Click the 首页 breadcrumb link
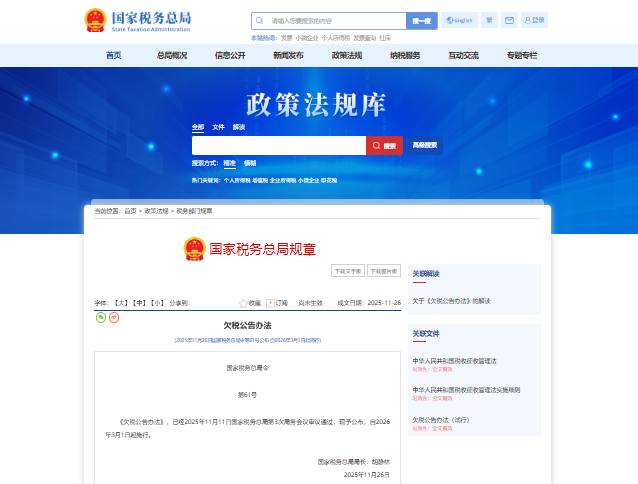Screen dimensions: 638x484 point(130,211)
